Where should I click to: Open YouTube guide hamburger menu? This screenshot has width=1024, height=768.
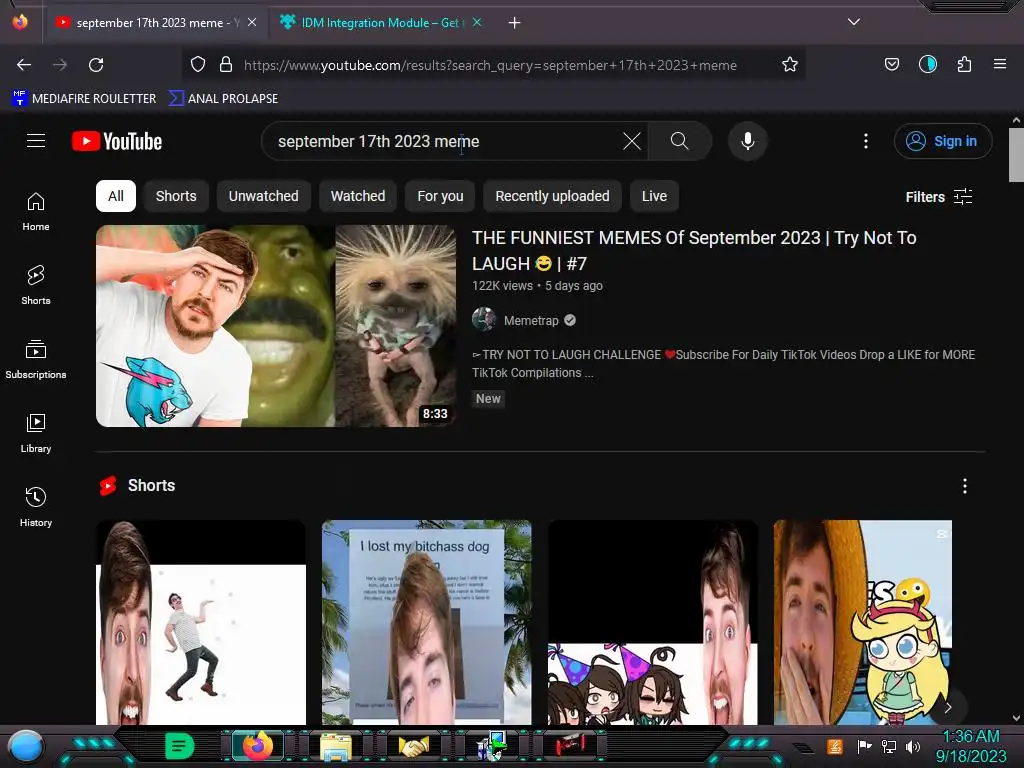(x=36, y=141)
